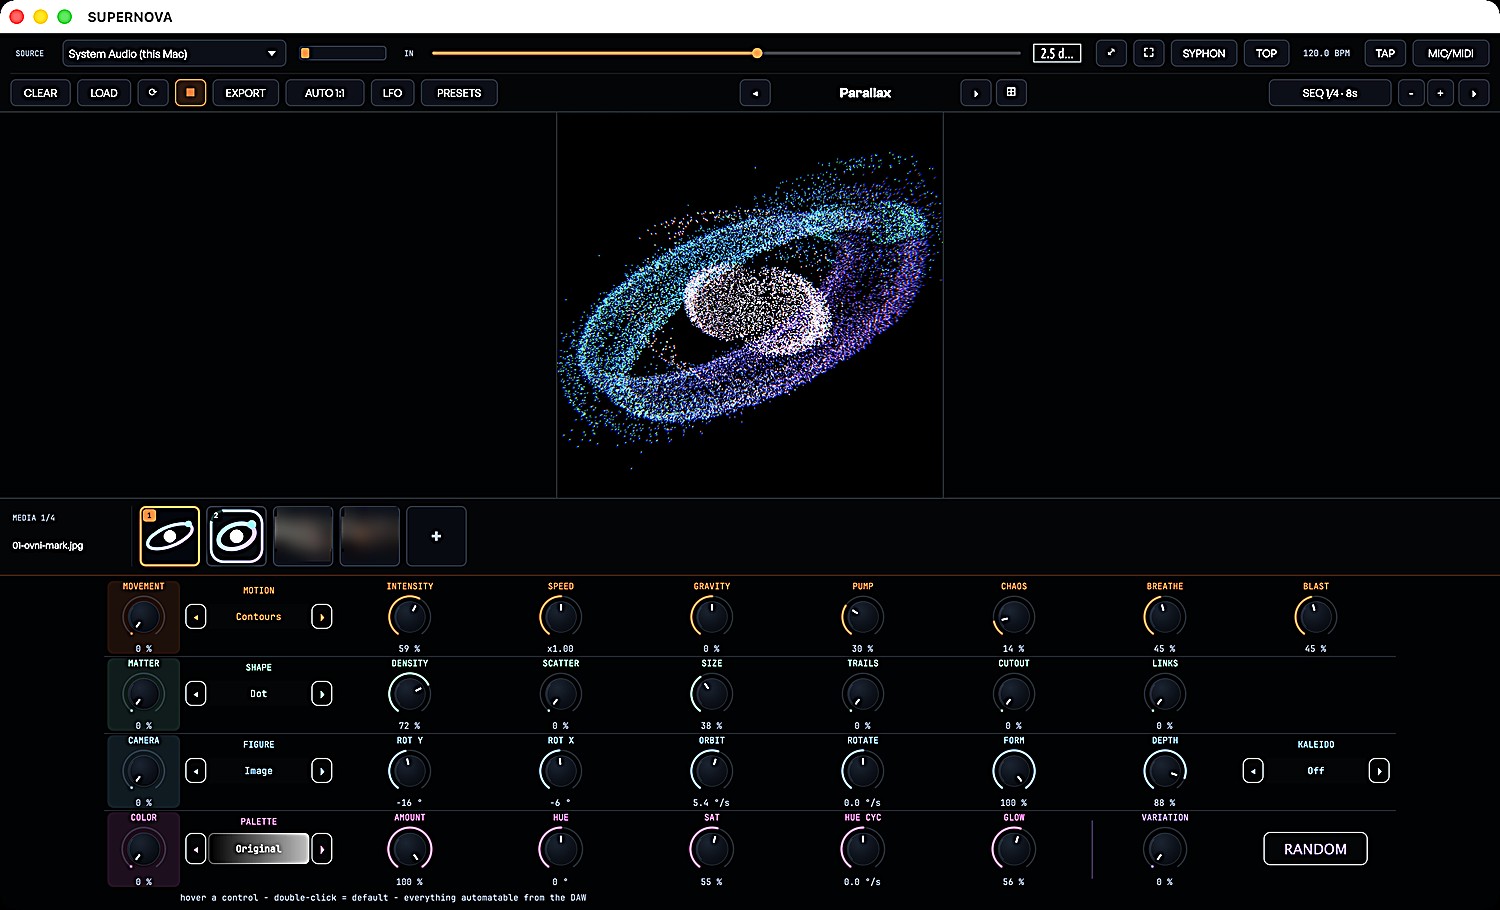Click the orange stop/record square button
This screenshot has height=910, width=1500.
[x=190, y=93]
